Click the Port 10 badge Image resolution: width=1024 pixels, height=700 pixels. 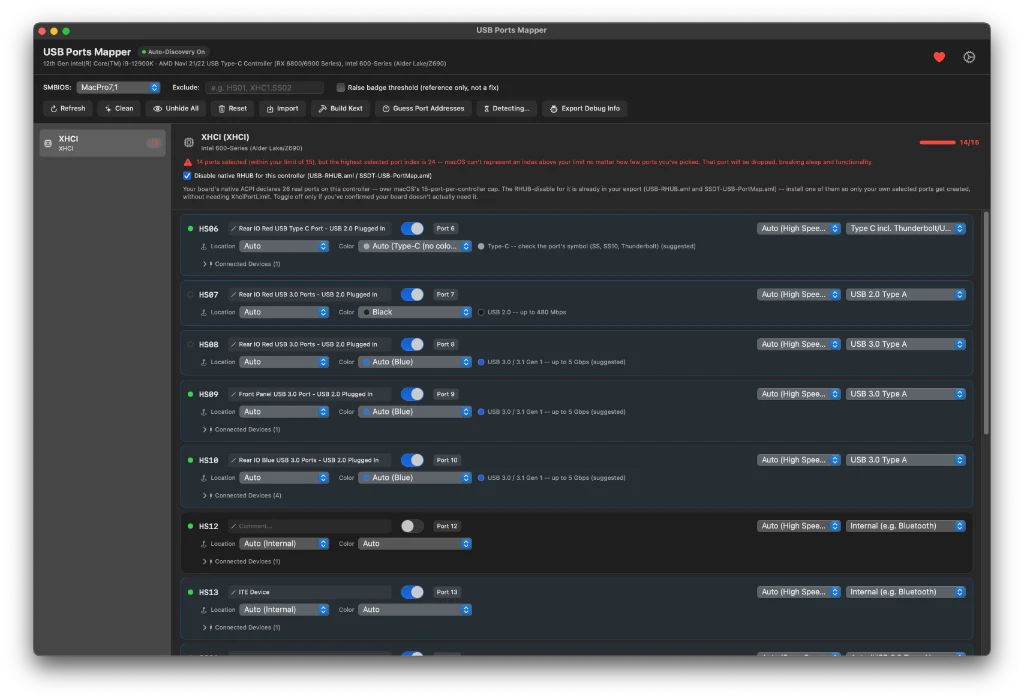447,460
